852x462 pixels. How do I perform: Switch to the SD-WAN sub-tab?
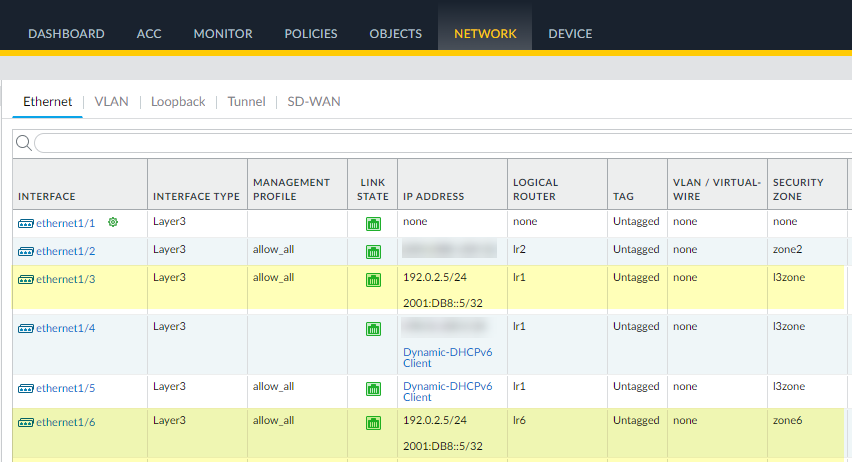(314, 101)
